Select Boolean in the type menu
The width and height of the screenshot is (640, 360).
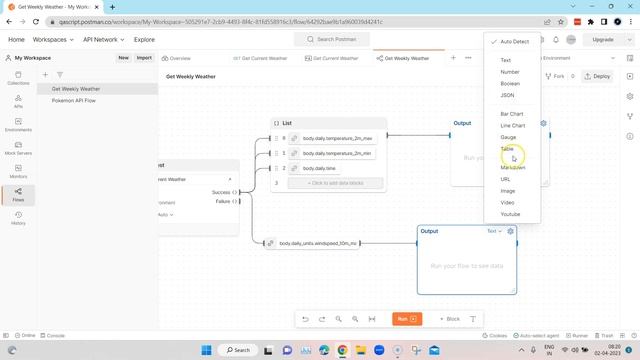(512, 83)
